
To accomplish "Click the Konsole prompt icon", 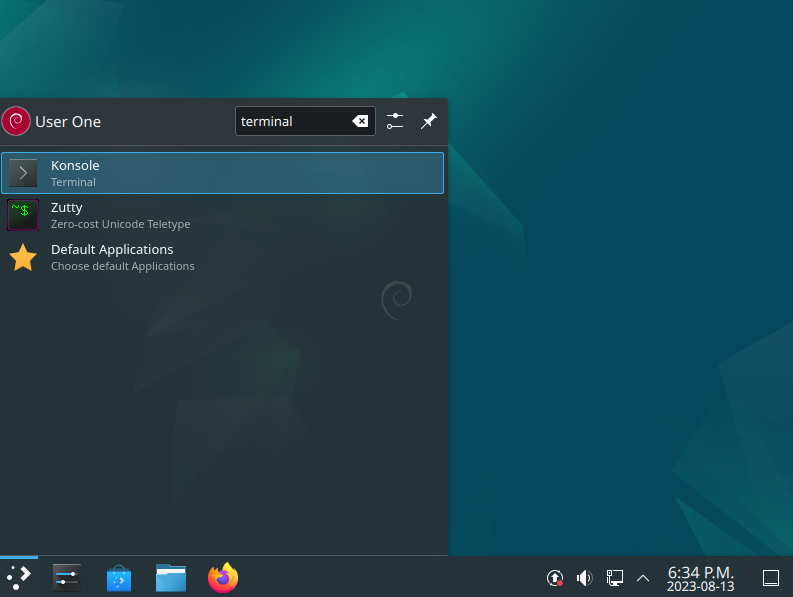I will click(23, 173).
